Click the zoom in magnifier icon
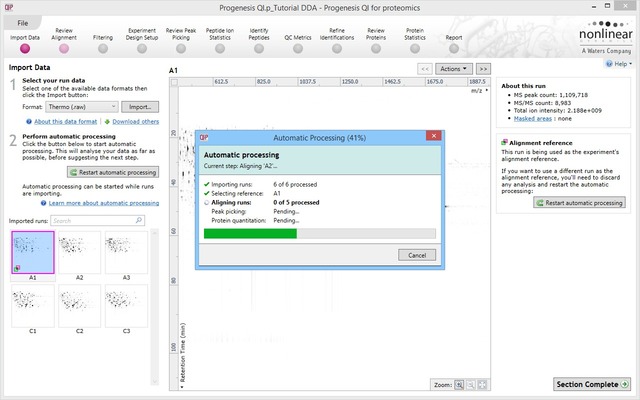The height and width of the screenshot is (400, 640). (460, 384)
